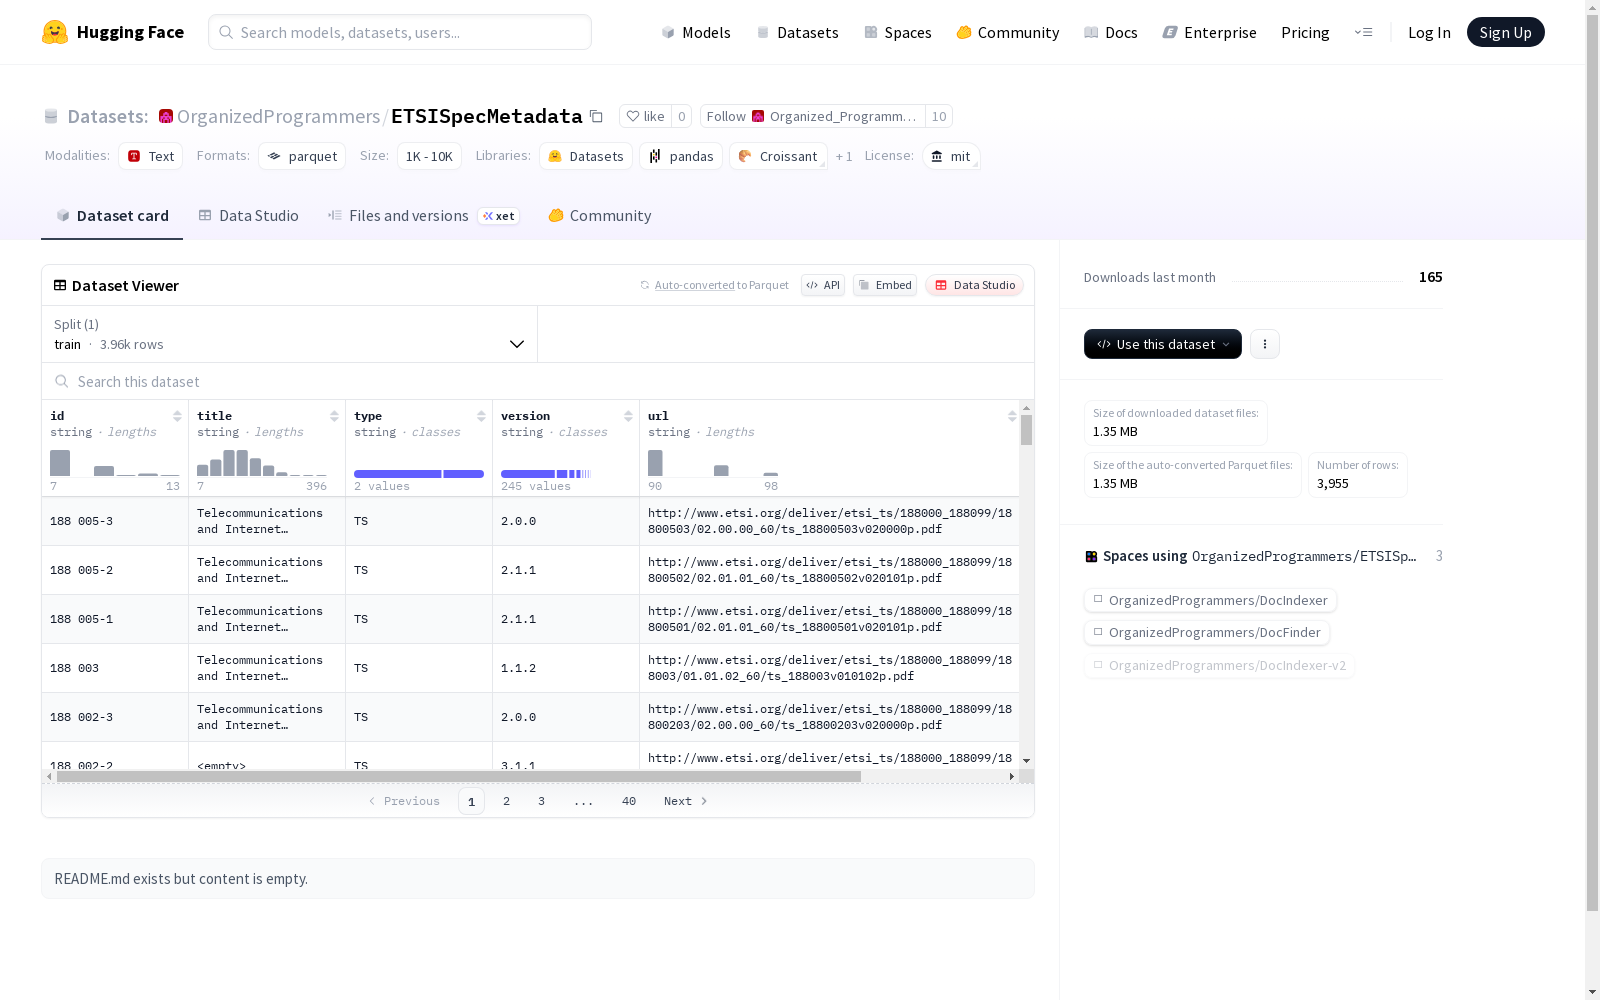The image size is (1600, 1000).
Task: Open the OrganizedProgrammers/DocIndexer space
Action: [x=1210, y=600]
